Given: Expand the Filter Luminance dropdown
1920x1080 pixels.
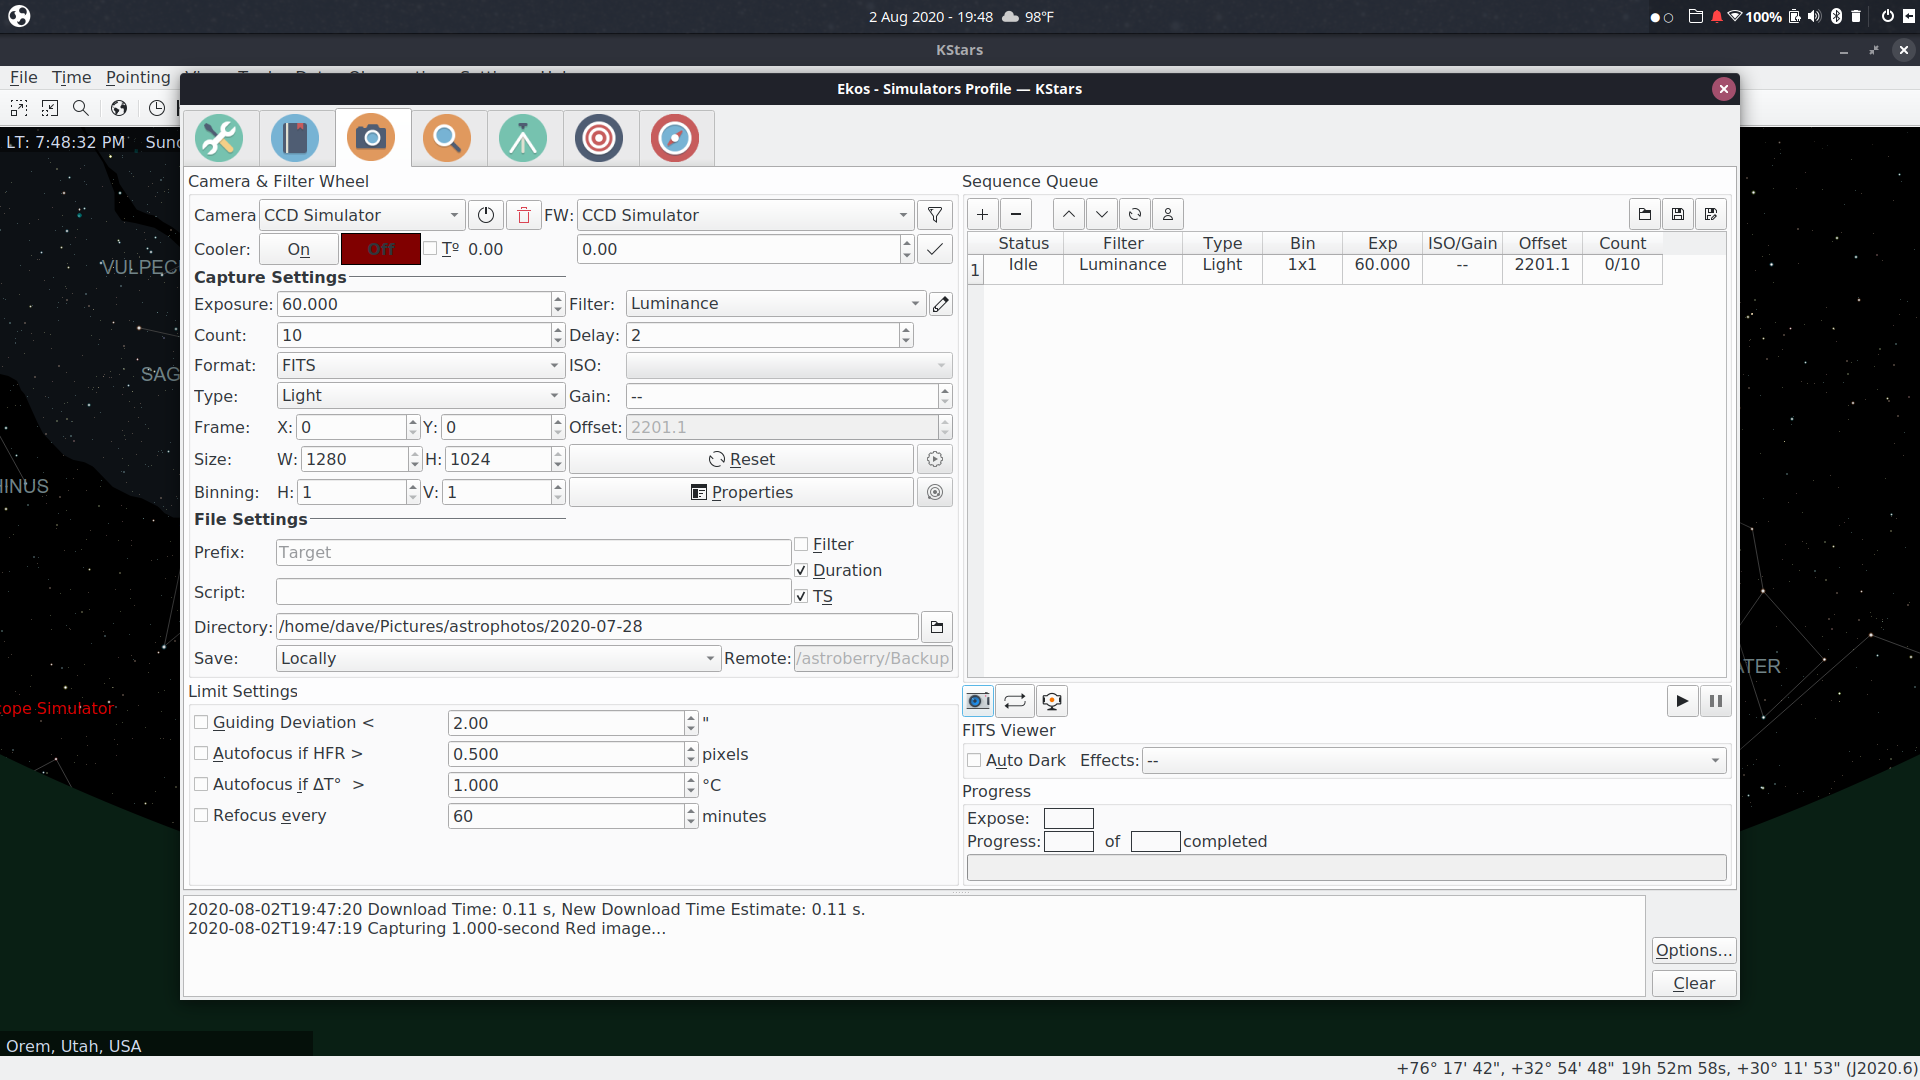Looking at the screenshot, I should coord(776,304).
